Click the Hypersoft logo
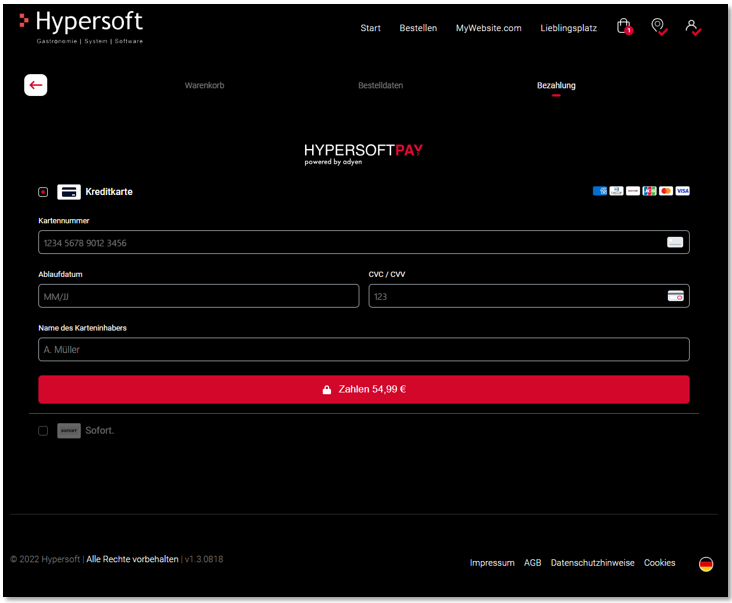This screenshot has width=732, height=603. (81, 27)
